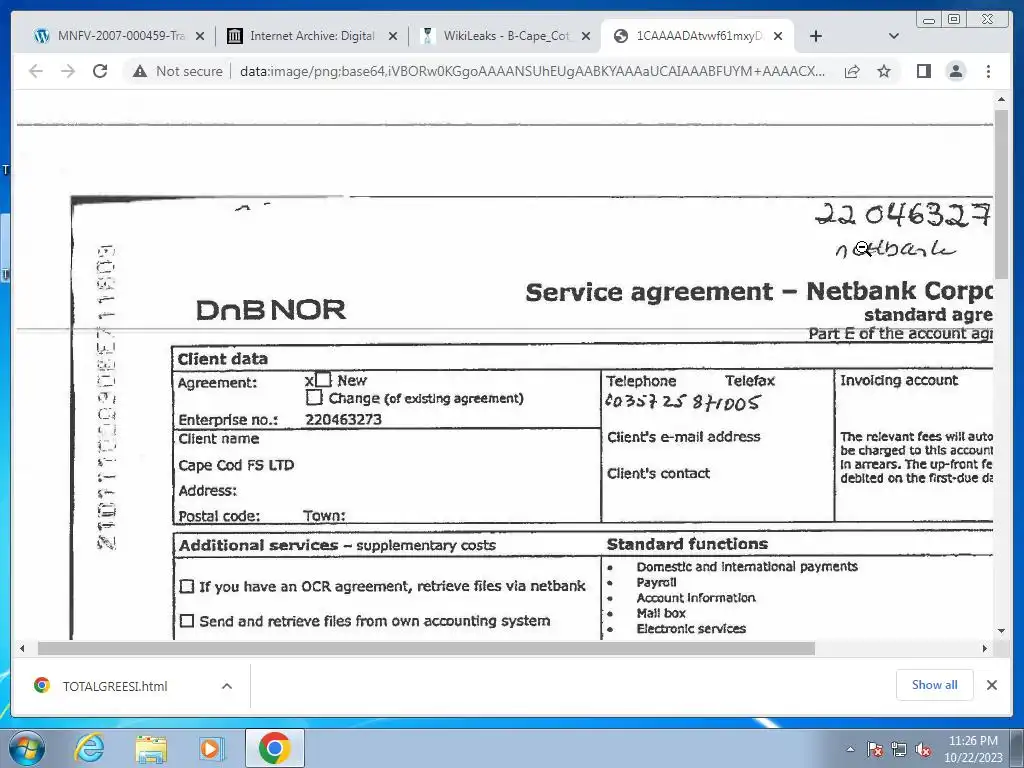Click the Chrome taskbar button
Viewport: 1024px width, 768px height.
[x=274, y=748]
